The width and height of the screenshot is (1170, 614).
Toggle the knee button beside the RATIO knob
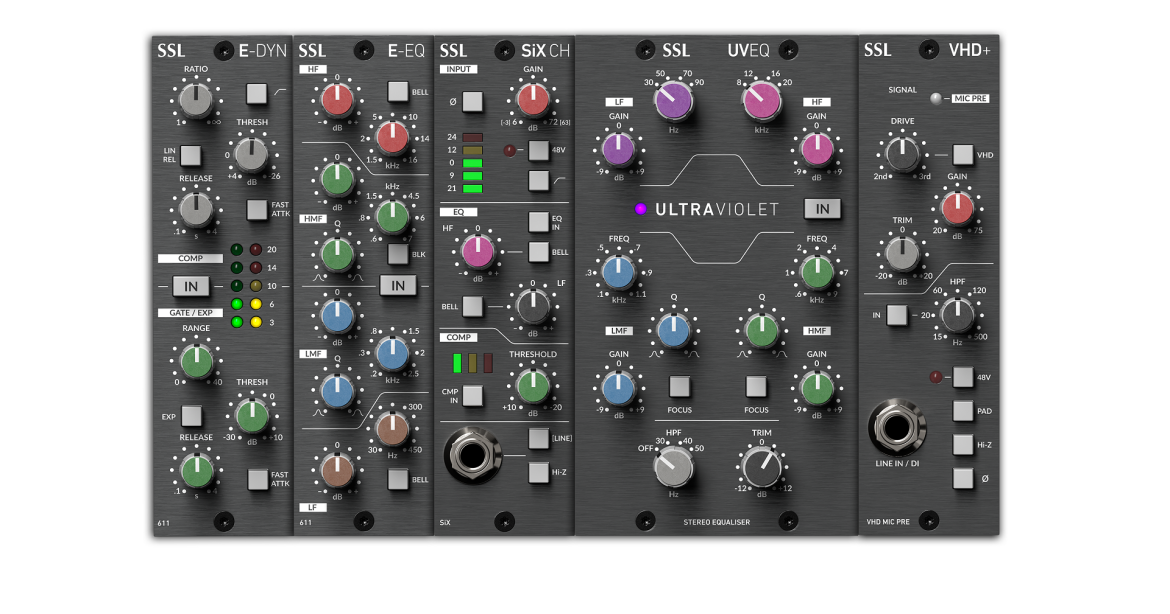click(x=256, y=93)
